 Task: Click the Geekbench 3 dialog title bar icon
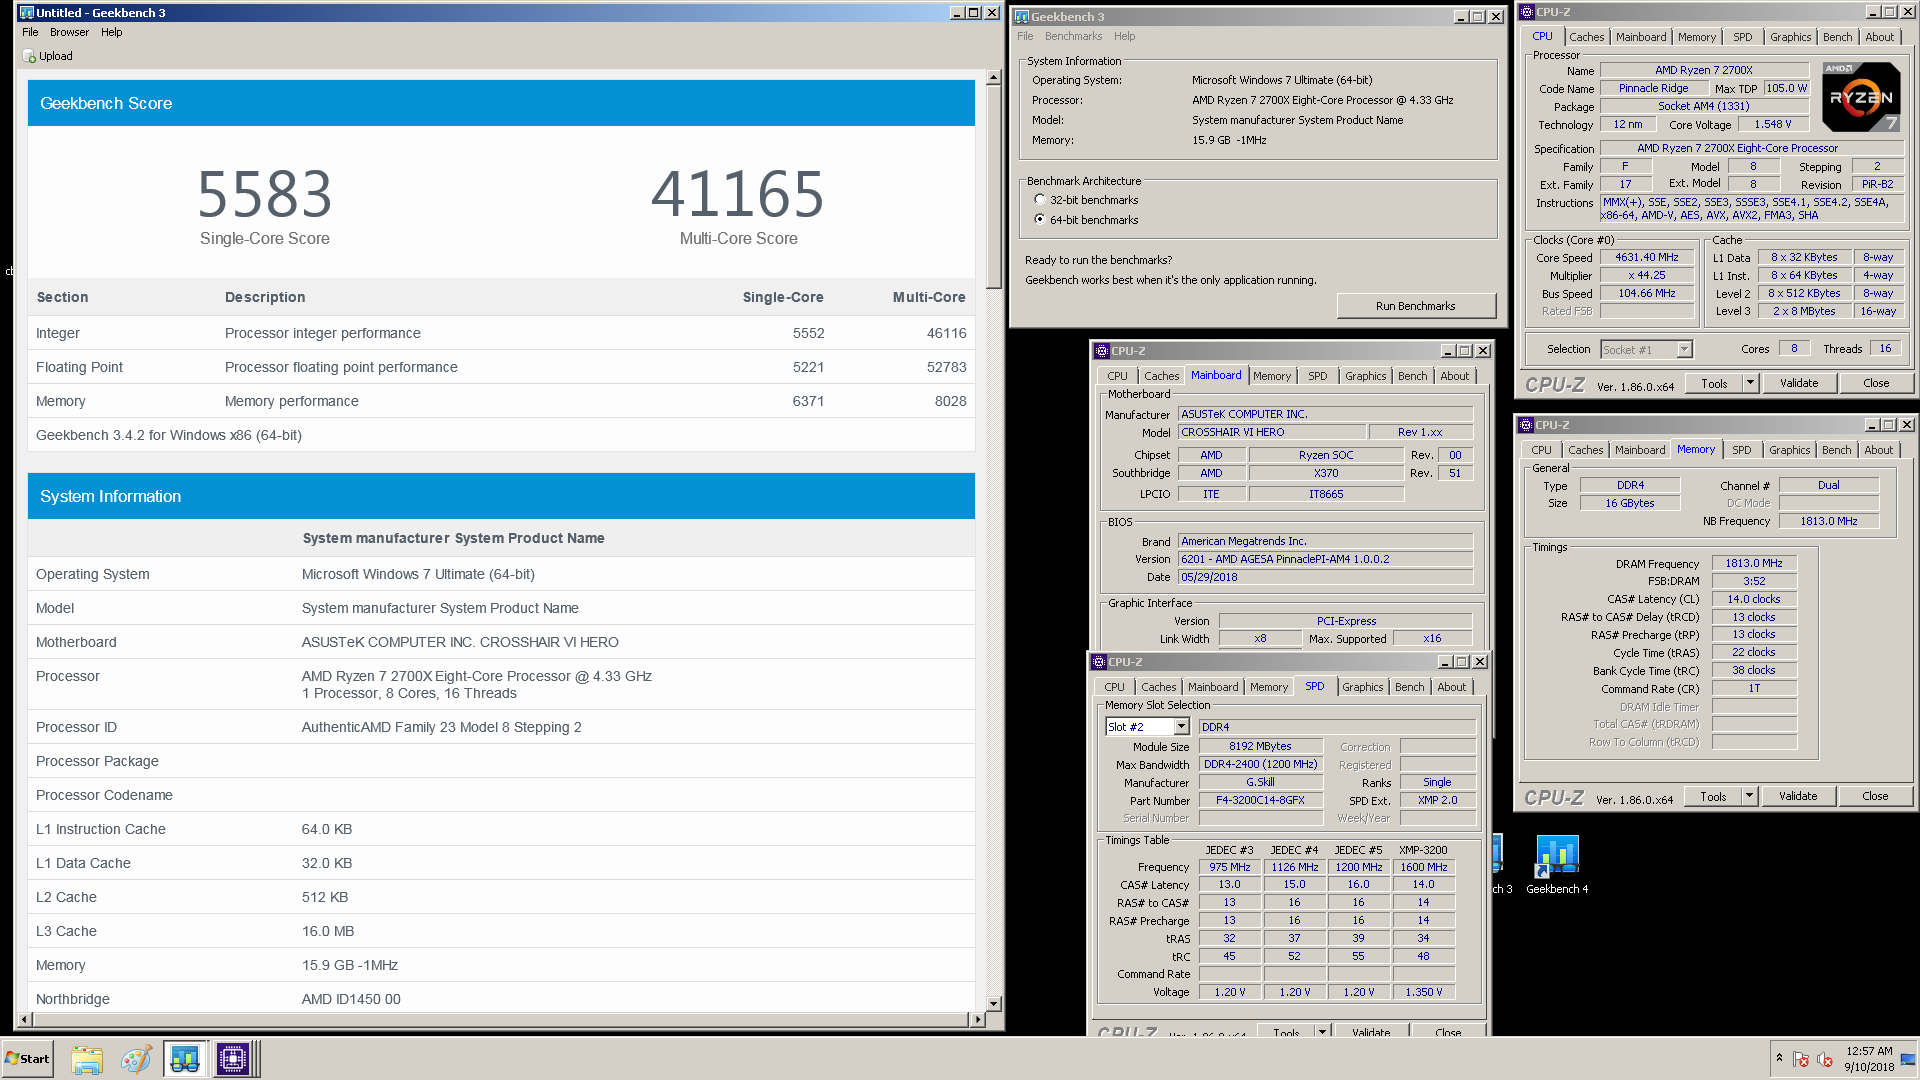[x=1022, y=17]
